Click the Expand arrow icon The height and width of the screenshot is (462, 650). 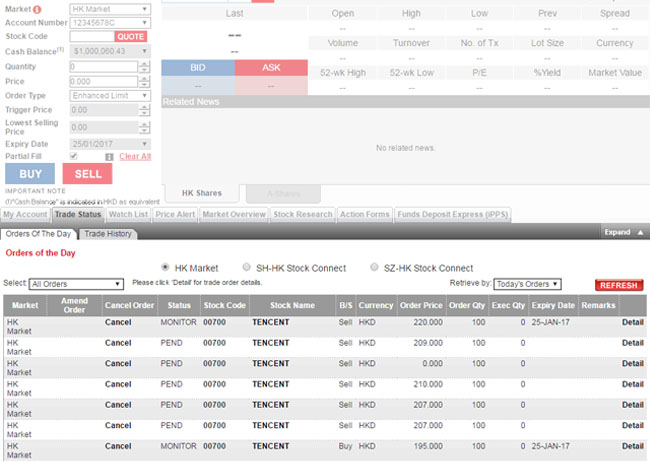(639, 232)
